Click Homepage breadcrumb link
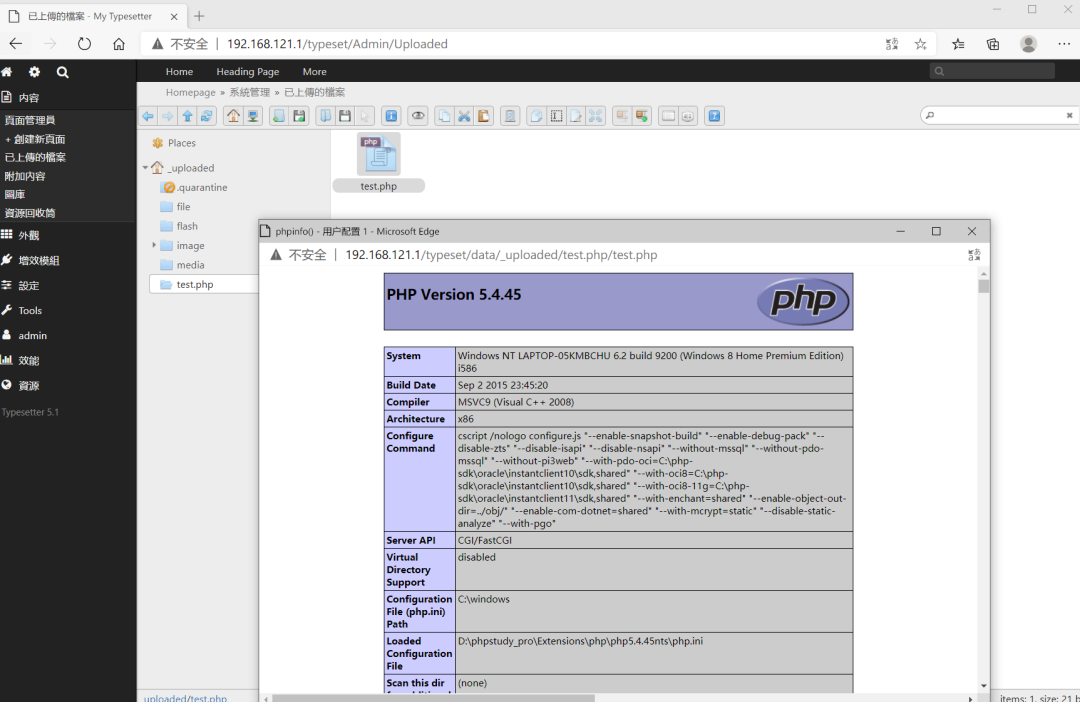 (191, 92)
